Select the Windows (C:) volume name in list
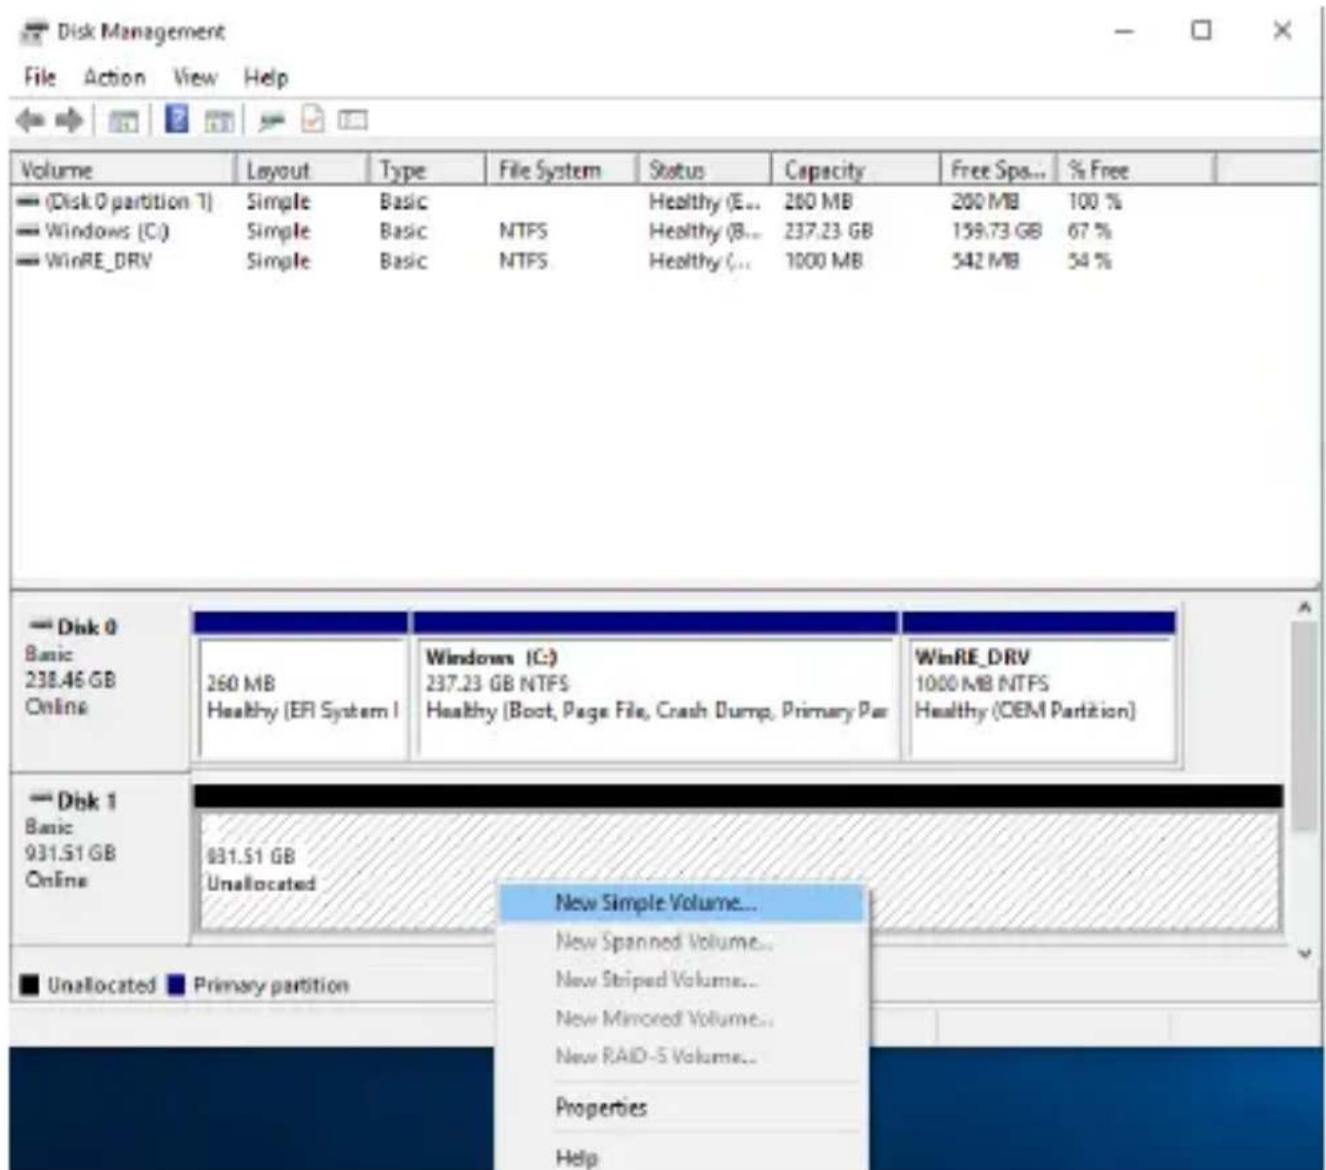This screenshot has width=1326, height=1170. [x=107, y=232]
